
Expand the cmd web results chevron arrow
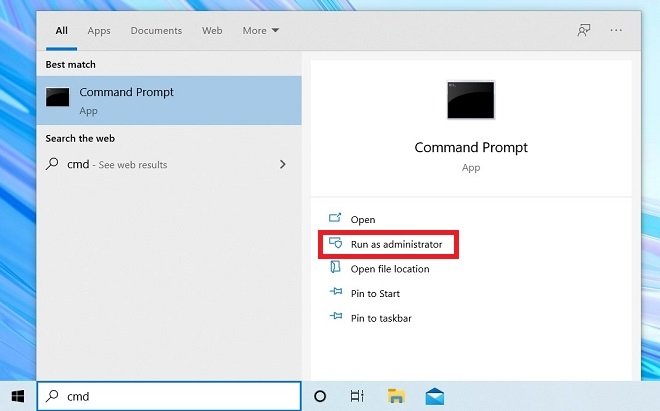[283, 164]
